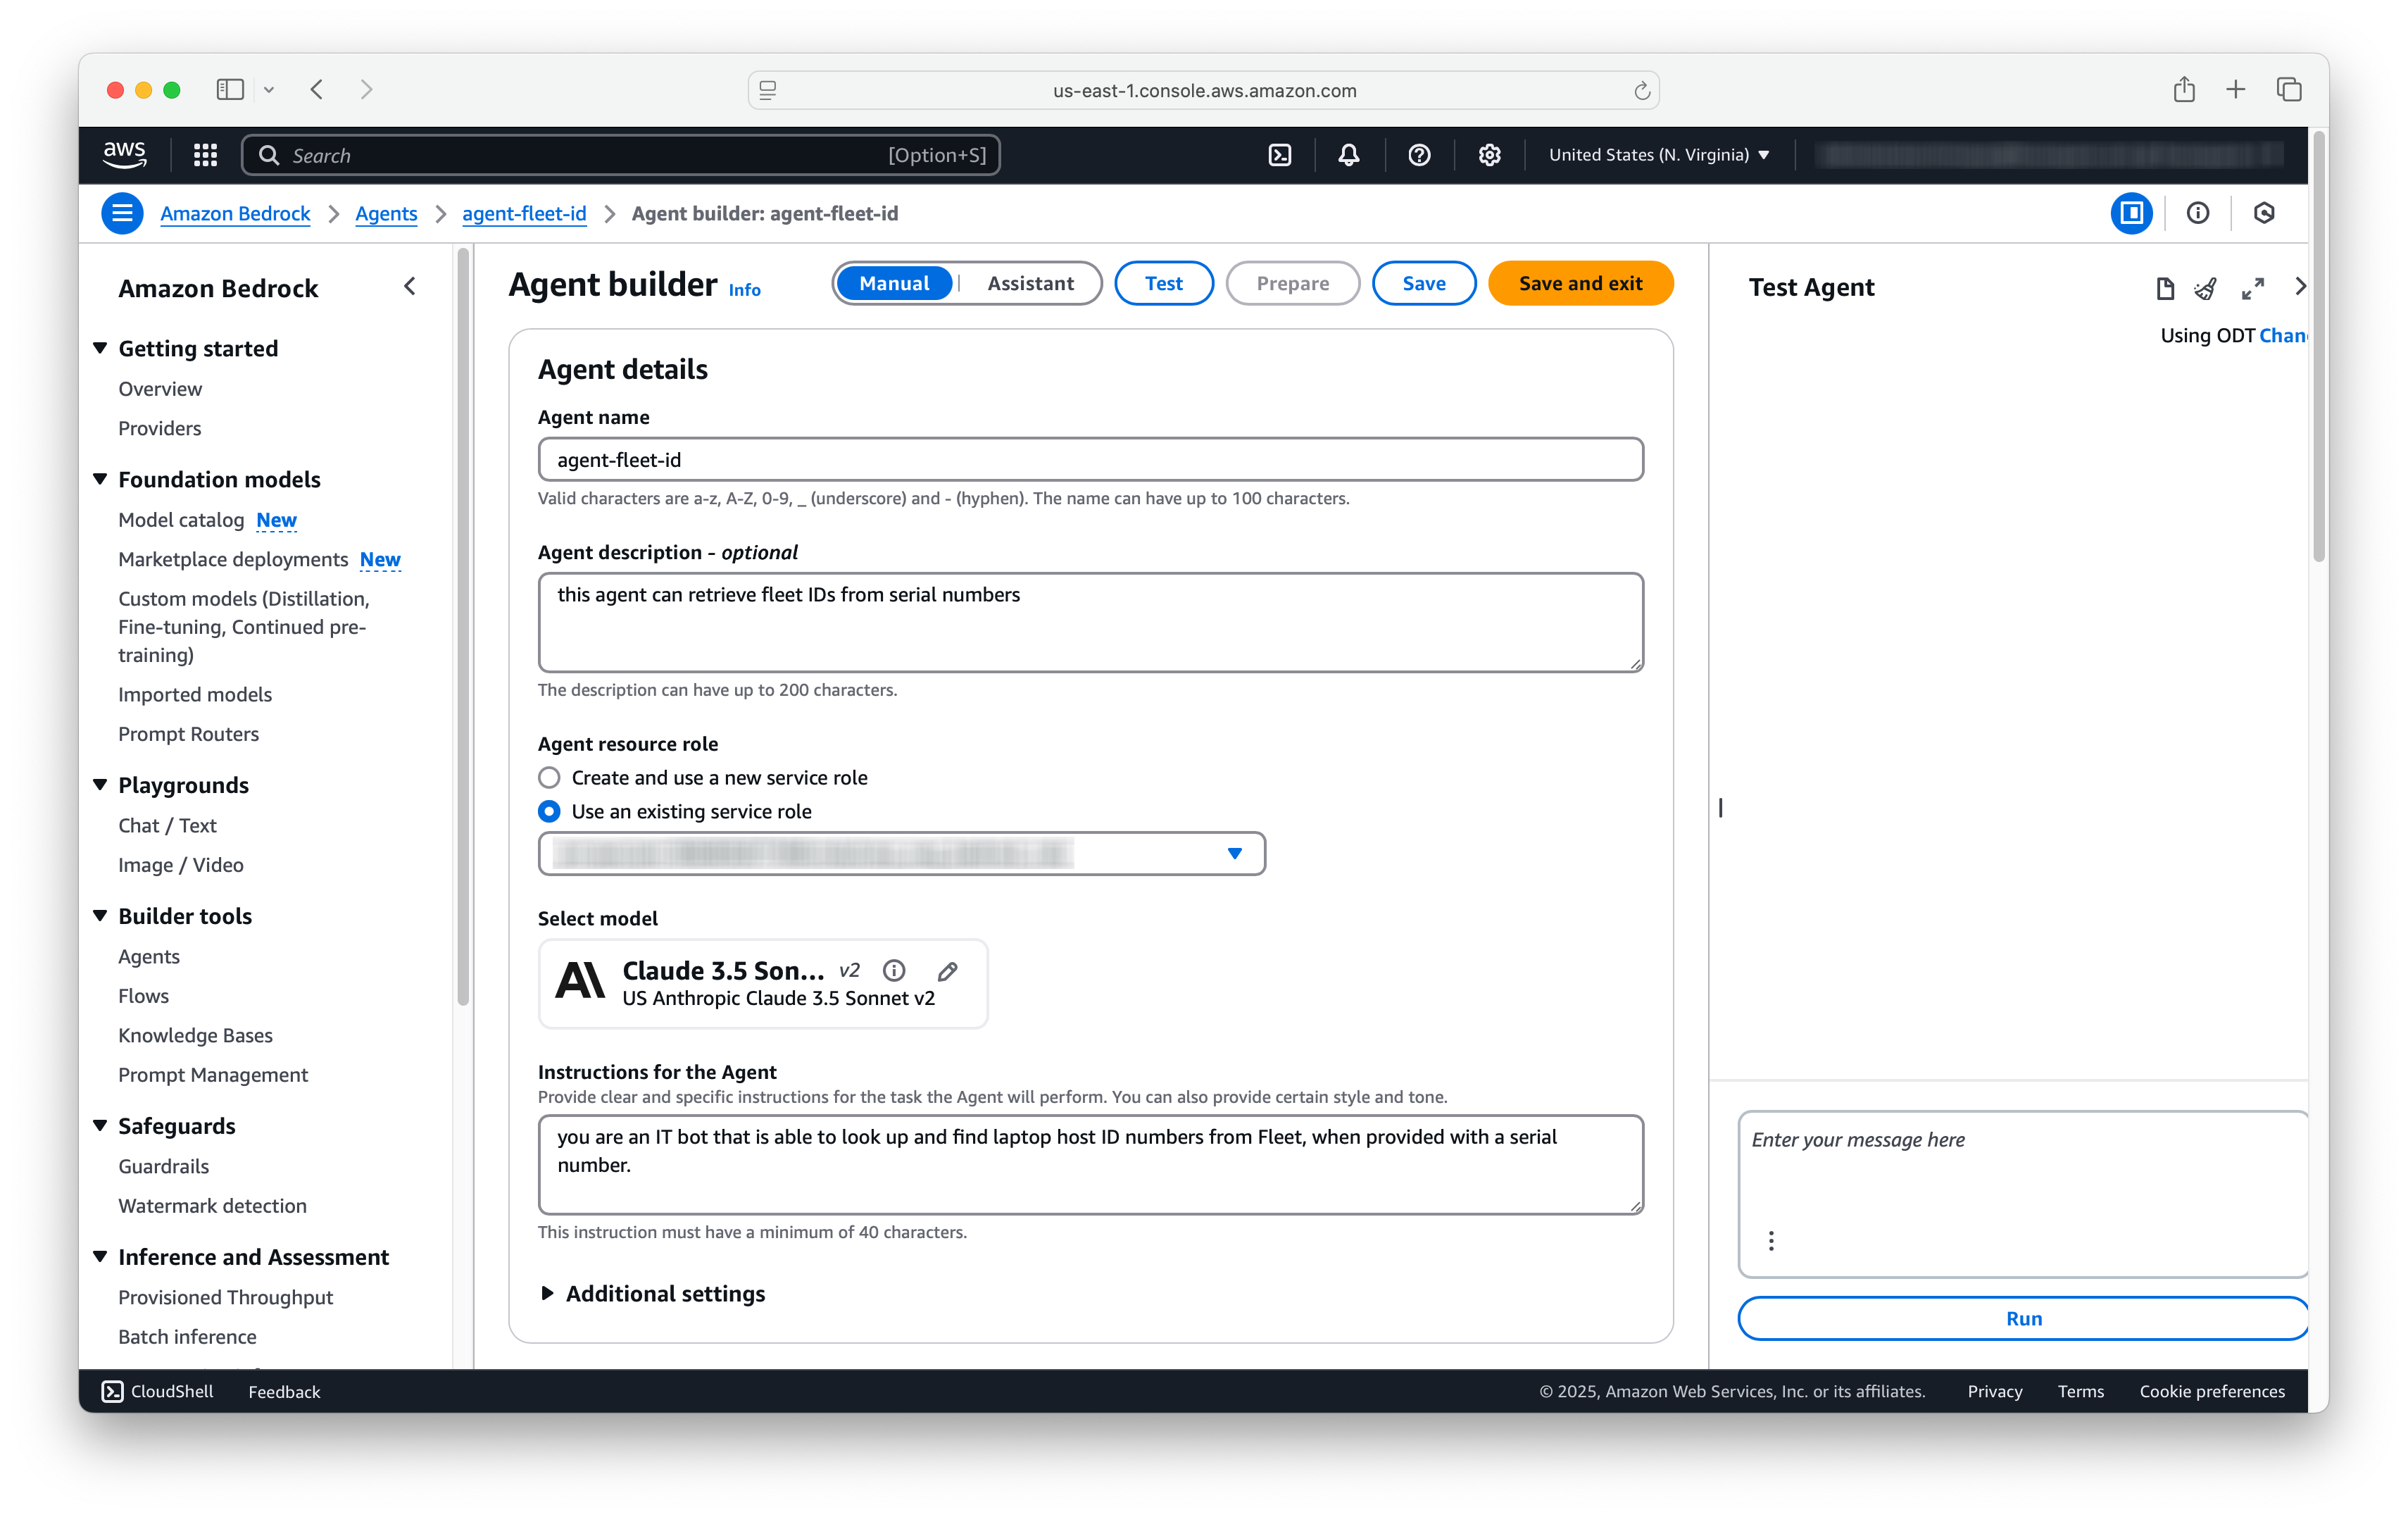
Task: Select Create and use a new service role
Action: [x=549, y=777]
